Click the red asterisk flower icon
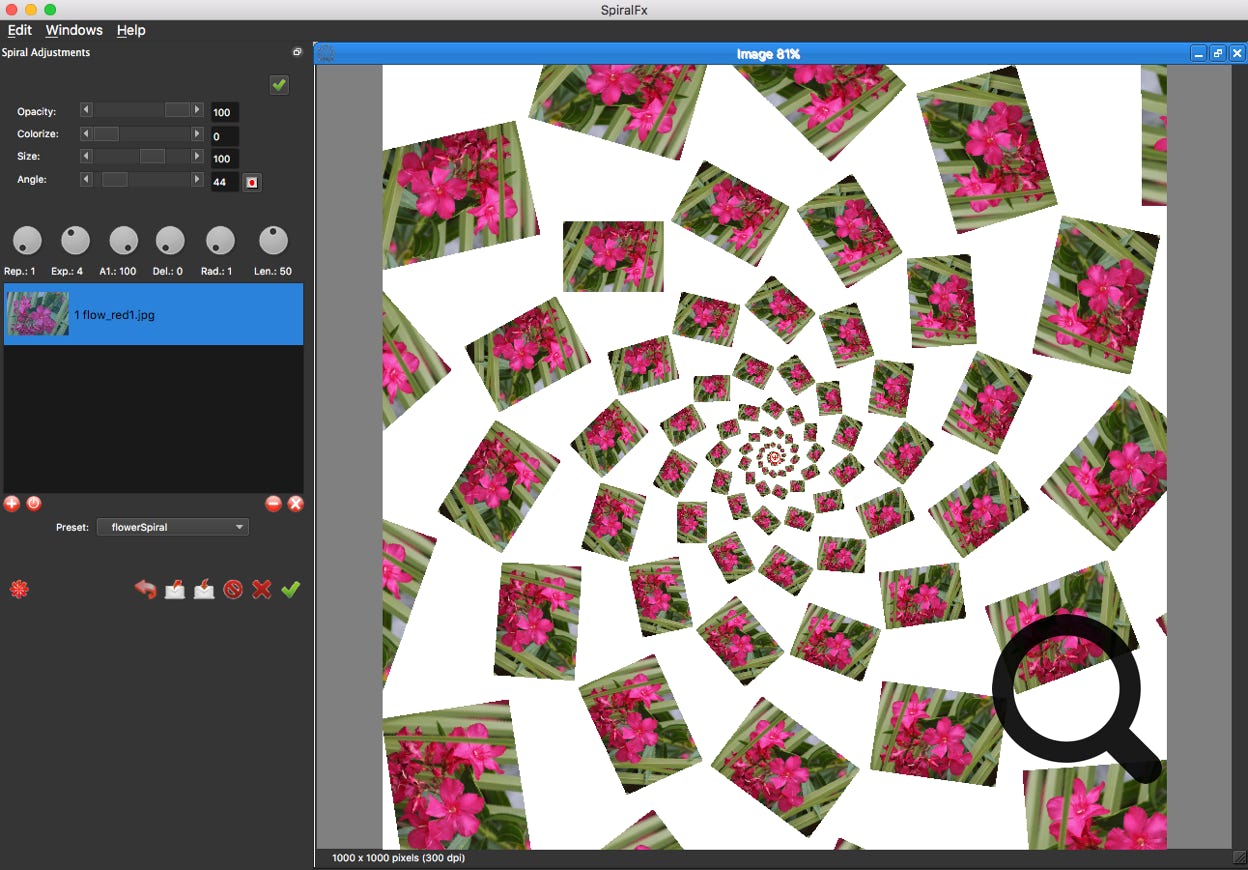 coord(19,590)
